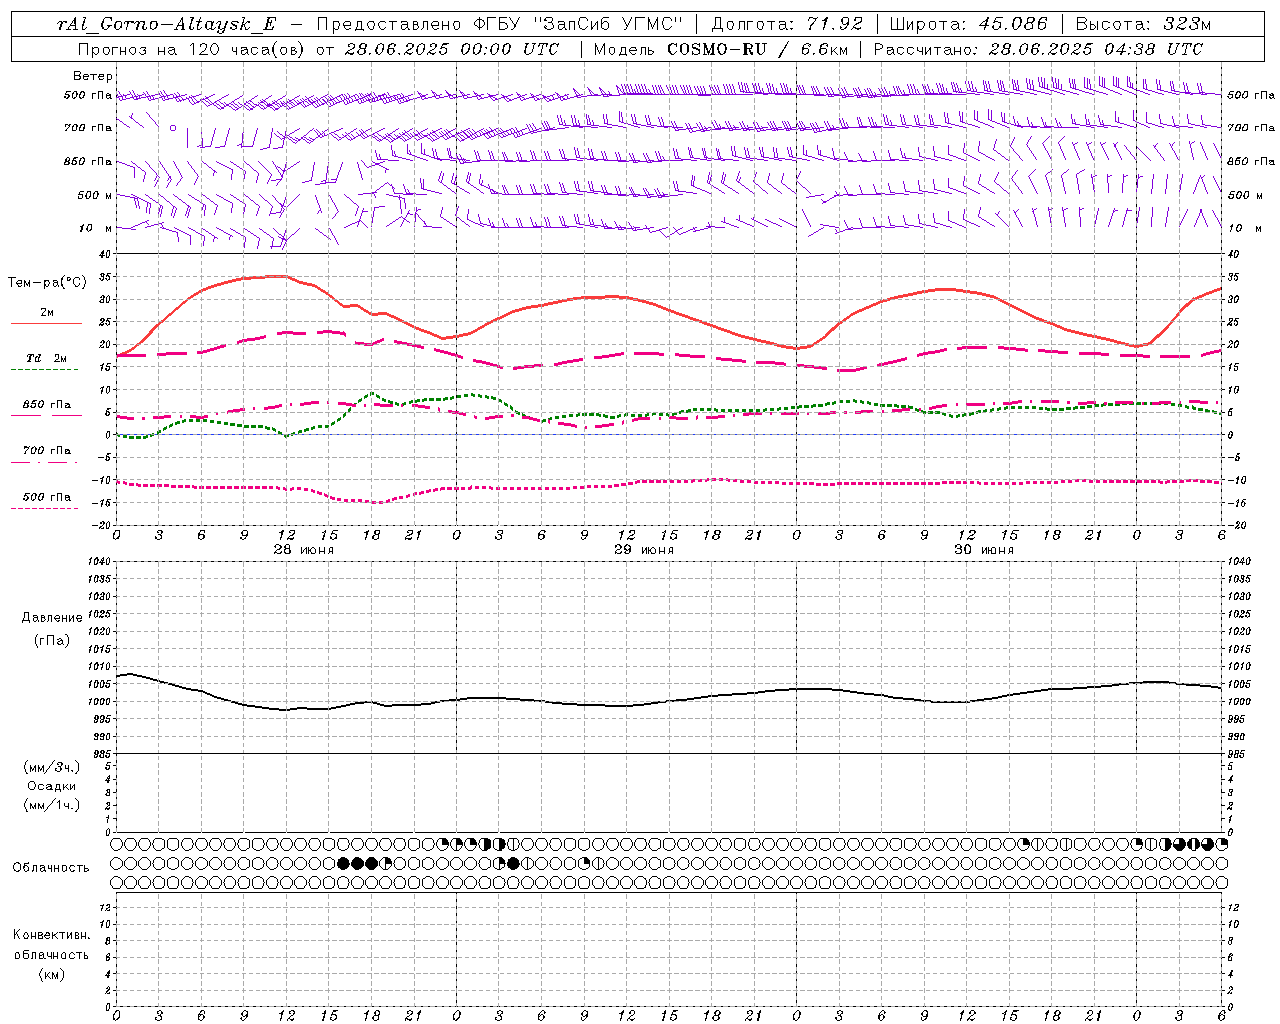Click the '29 июня' date label
This screenshot has width=1280, height=1024.
click(x=644, y=550)
